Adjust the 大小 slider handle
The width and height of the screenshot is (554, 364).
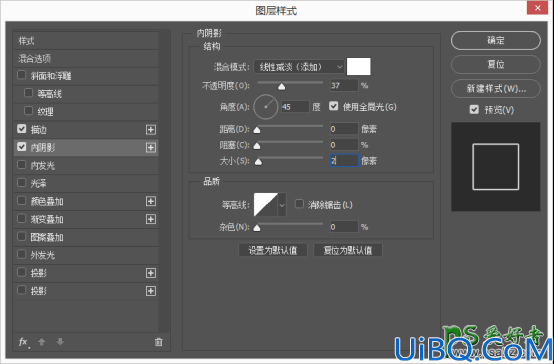click(258, 162)
